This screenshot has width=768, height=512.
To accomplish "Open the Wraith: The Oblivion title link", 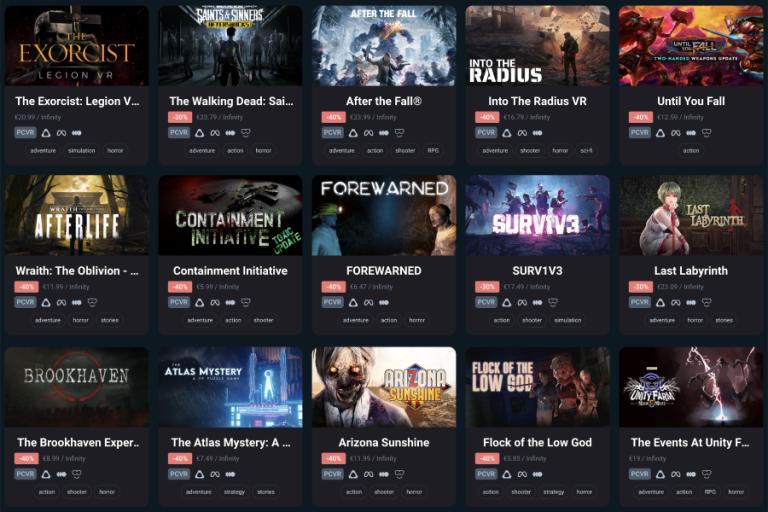I will coord(77,270).
